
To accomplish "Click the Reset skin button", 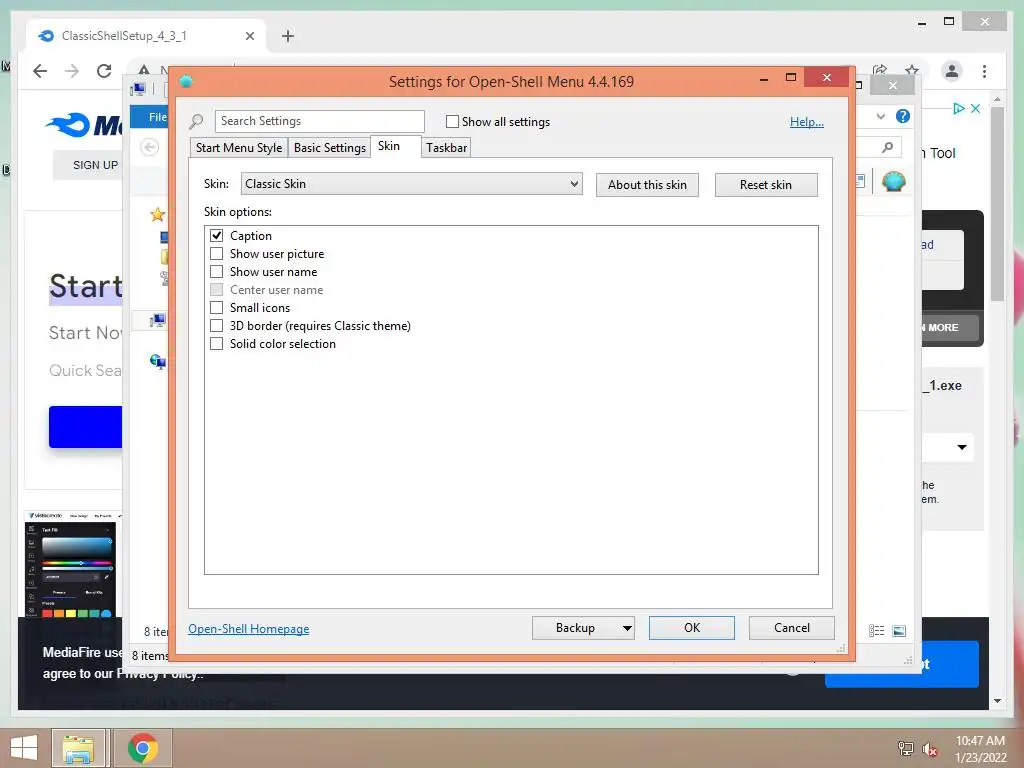I will (x=766, y=185).
